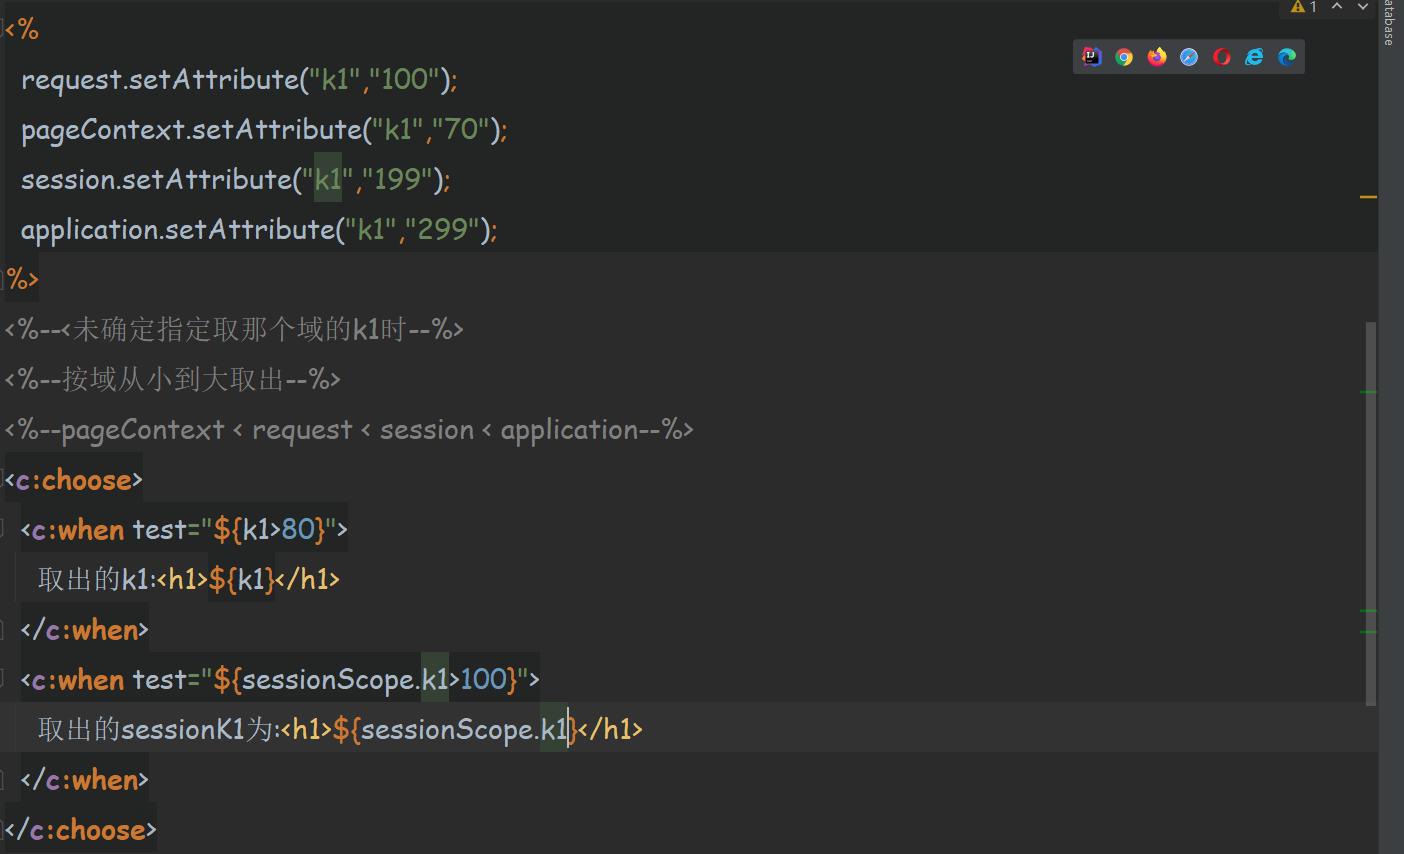Viewport: 1404px width, 854px height.
Task: Click setAttribute in the application line
Action: pyautogui.click(x=249, y=230)
